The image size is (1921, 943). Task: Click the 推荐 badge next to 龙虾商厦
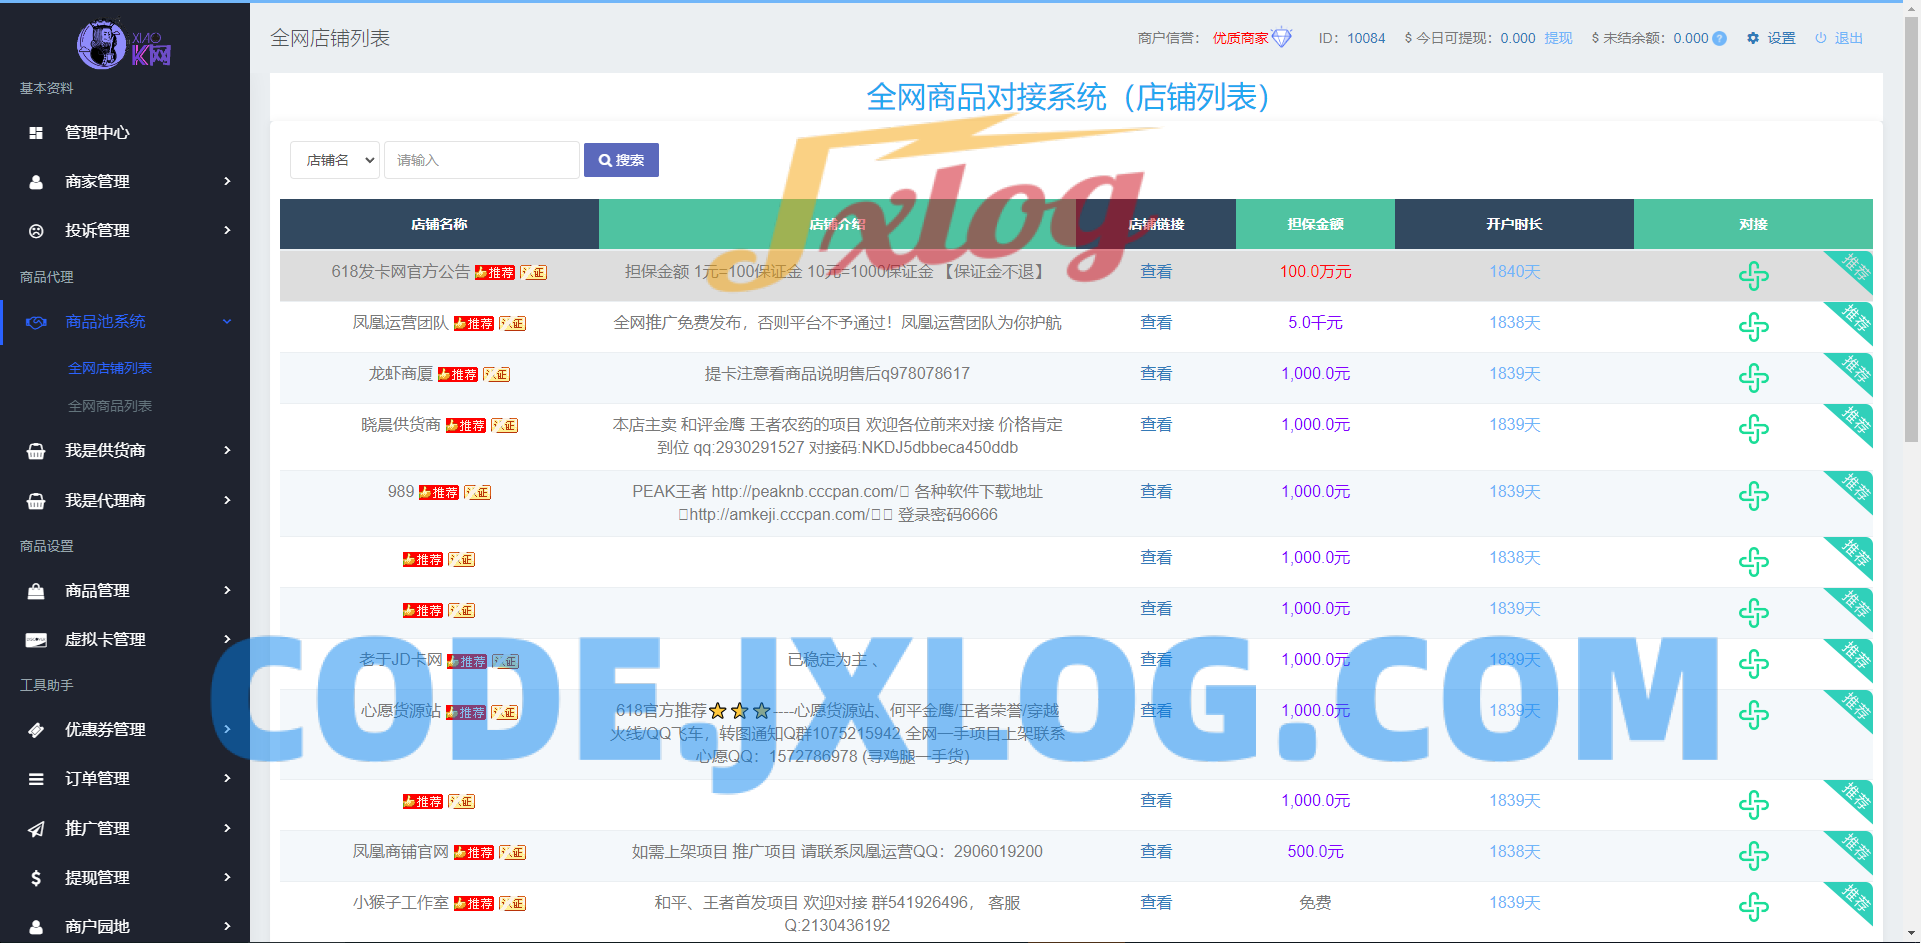coord(458,374)
